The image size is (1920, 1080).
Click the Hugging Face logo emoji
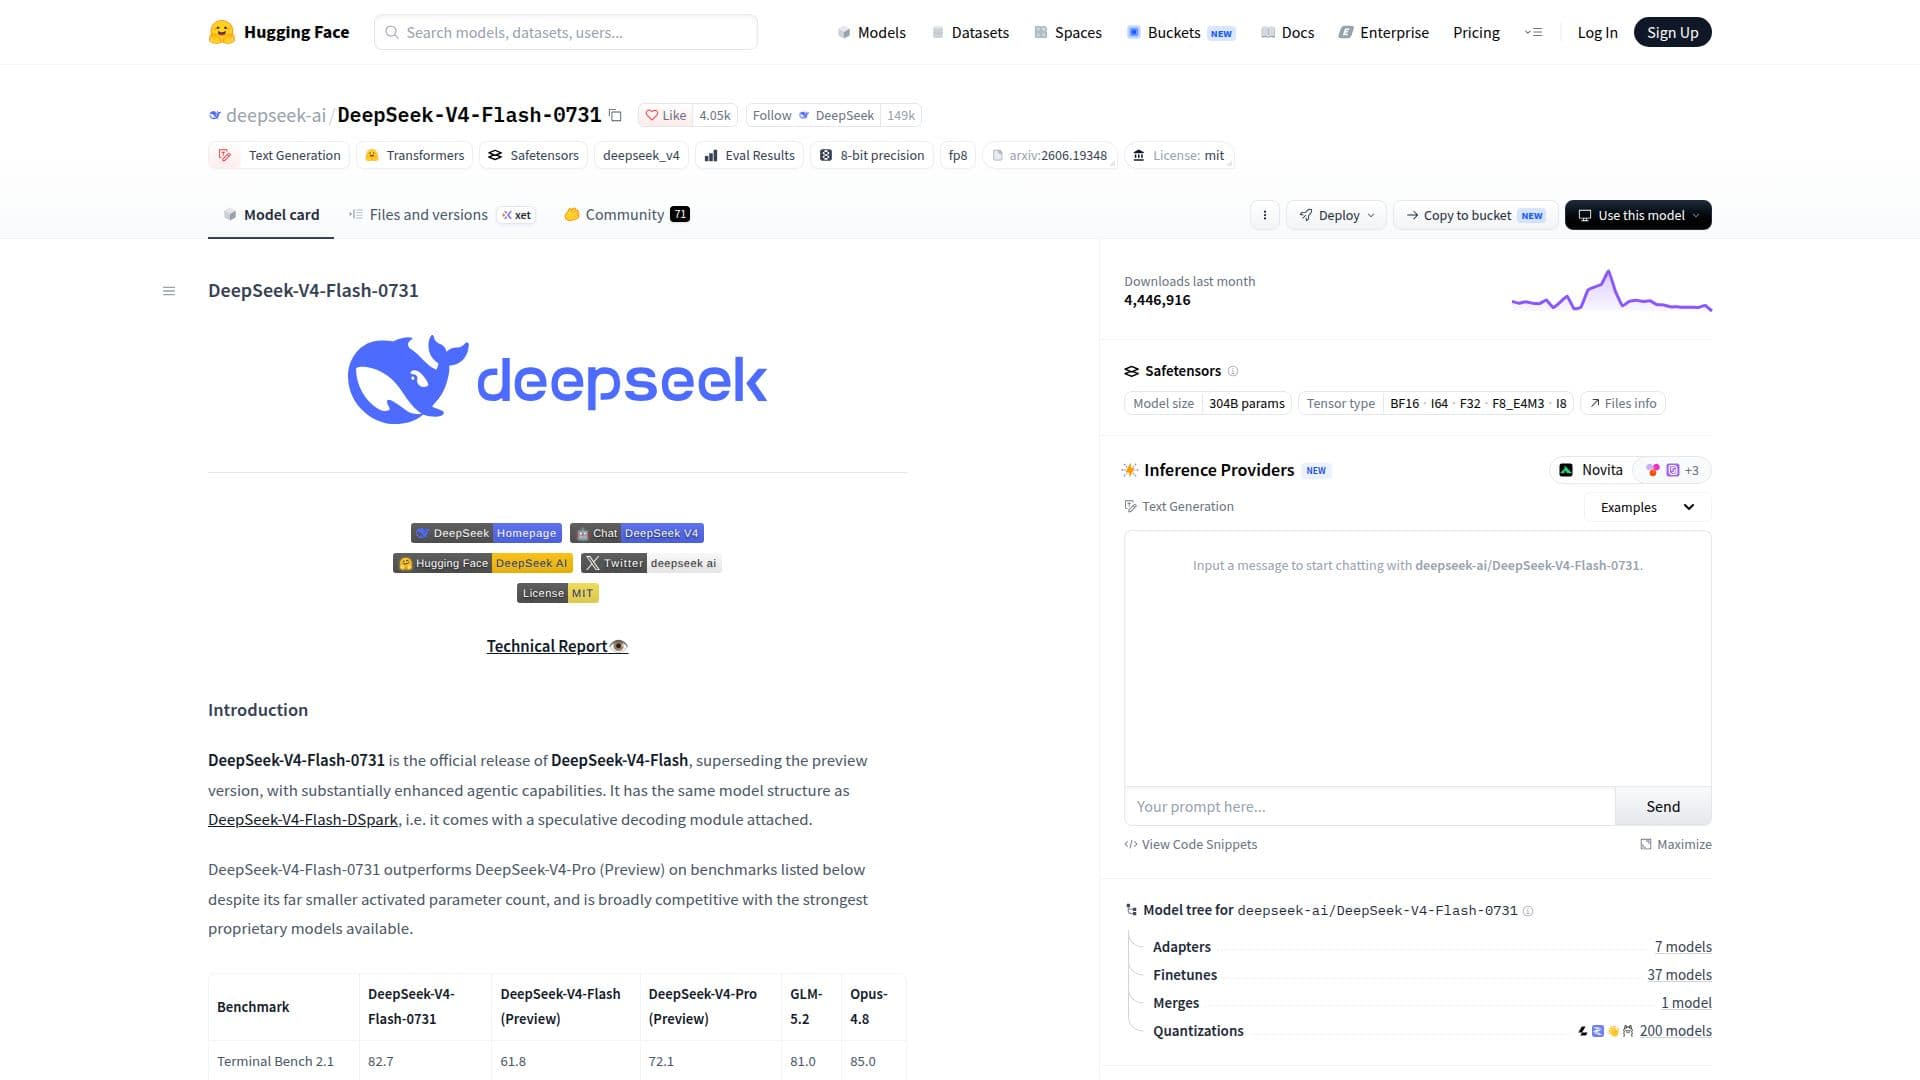[x=221, y=32]
